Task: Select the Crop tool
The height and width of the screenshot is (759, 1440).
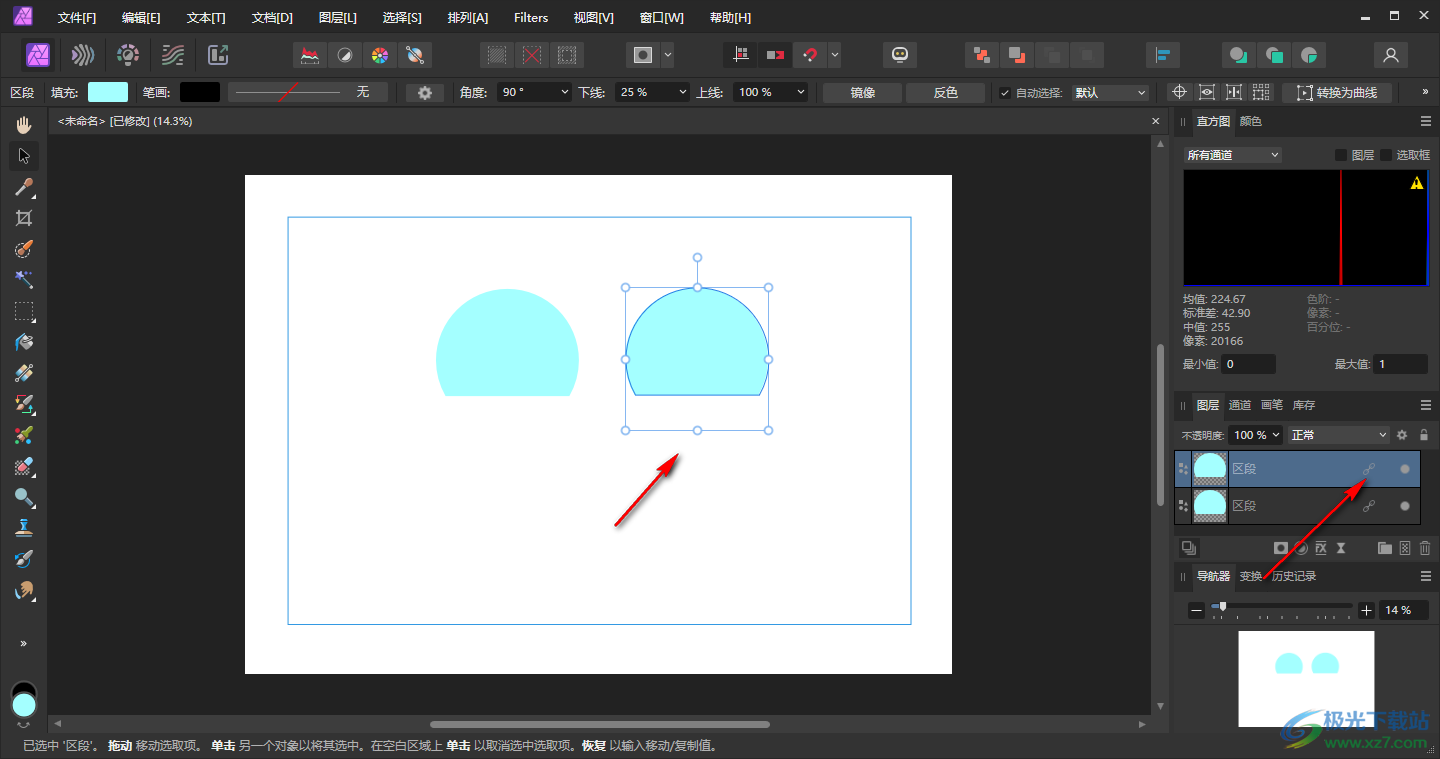Action: point(24,218)
